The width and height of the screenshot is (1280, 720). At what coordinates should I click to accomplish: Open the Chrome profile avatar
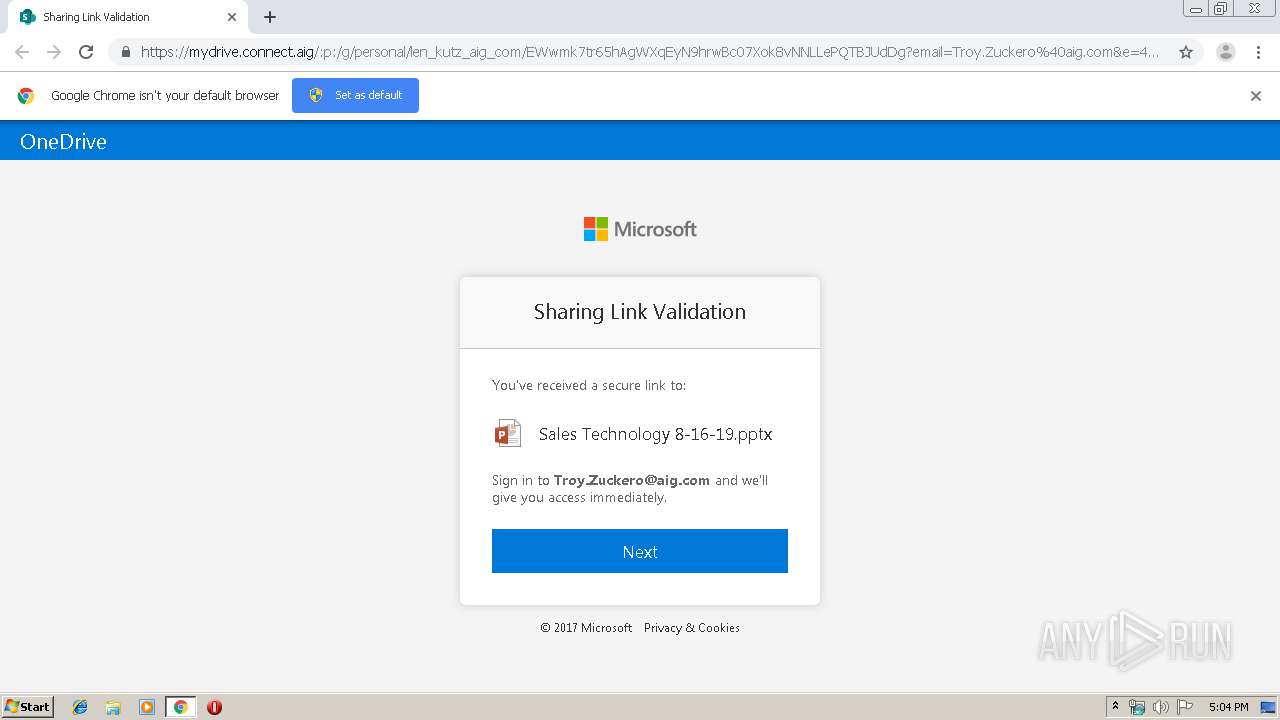(x=1226, y=52)
